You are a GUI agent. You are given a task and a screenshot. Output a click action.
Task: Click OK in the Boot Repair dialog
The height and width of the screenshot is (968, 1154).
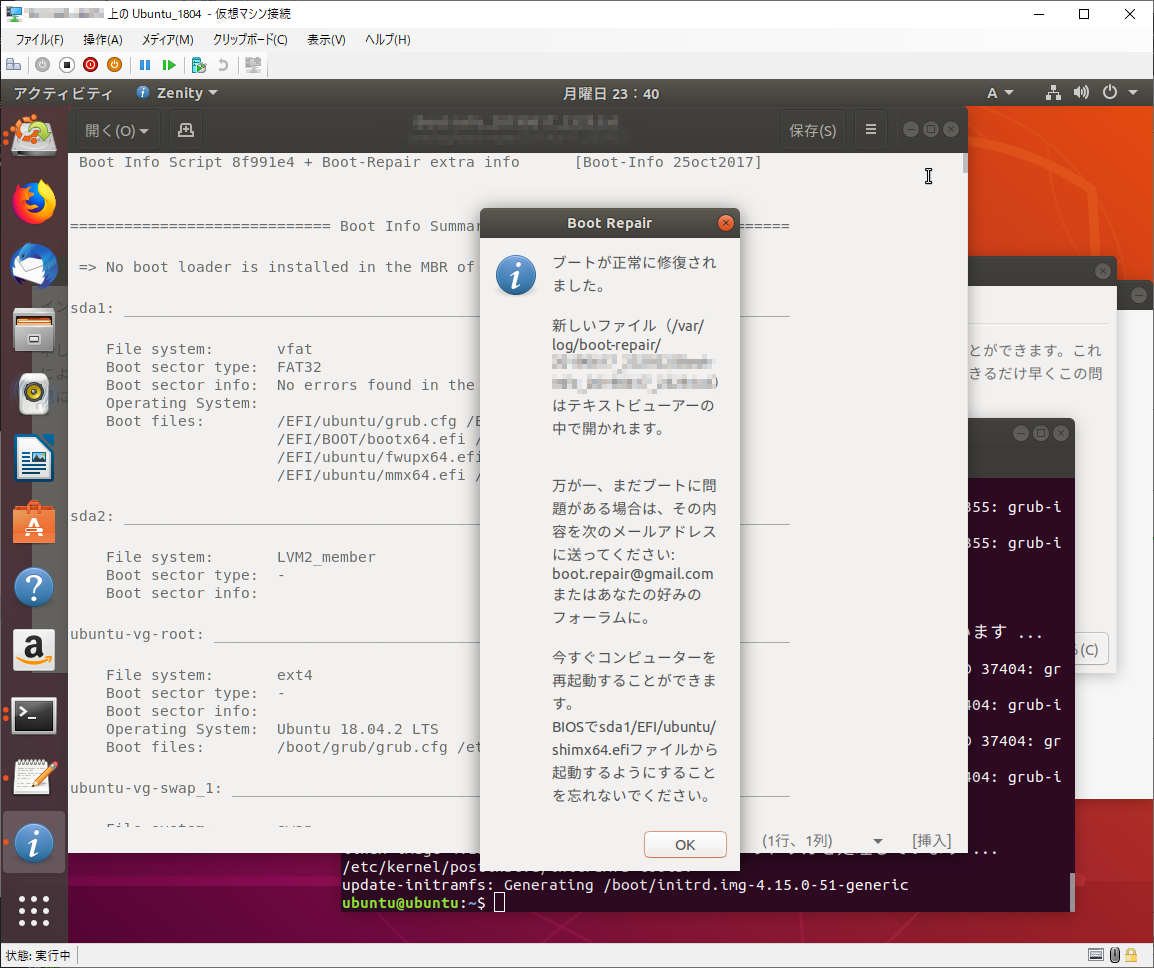click(685, 844)
